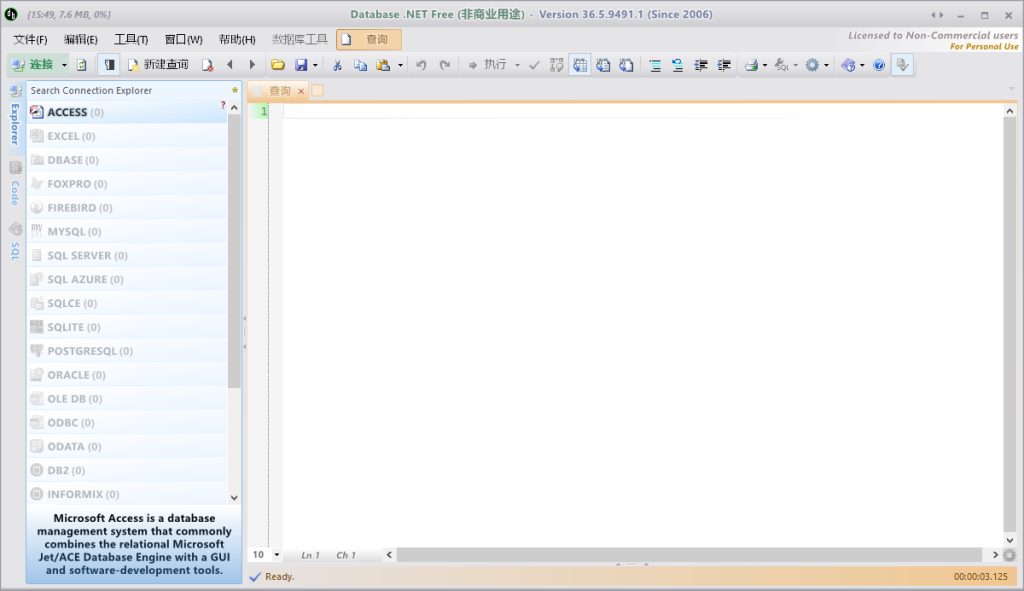Toggle the last highlighted toolbar button

[902, 65]
